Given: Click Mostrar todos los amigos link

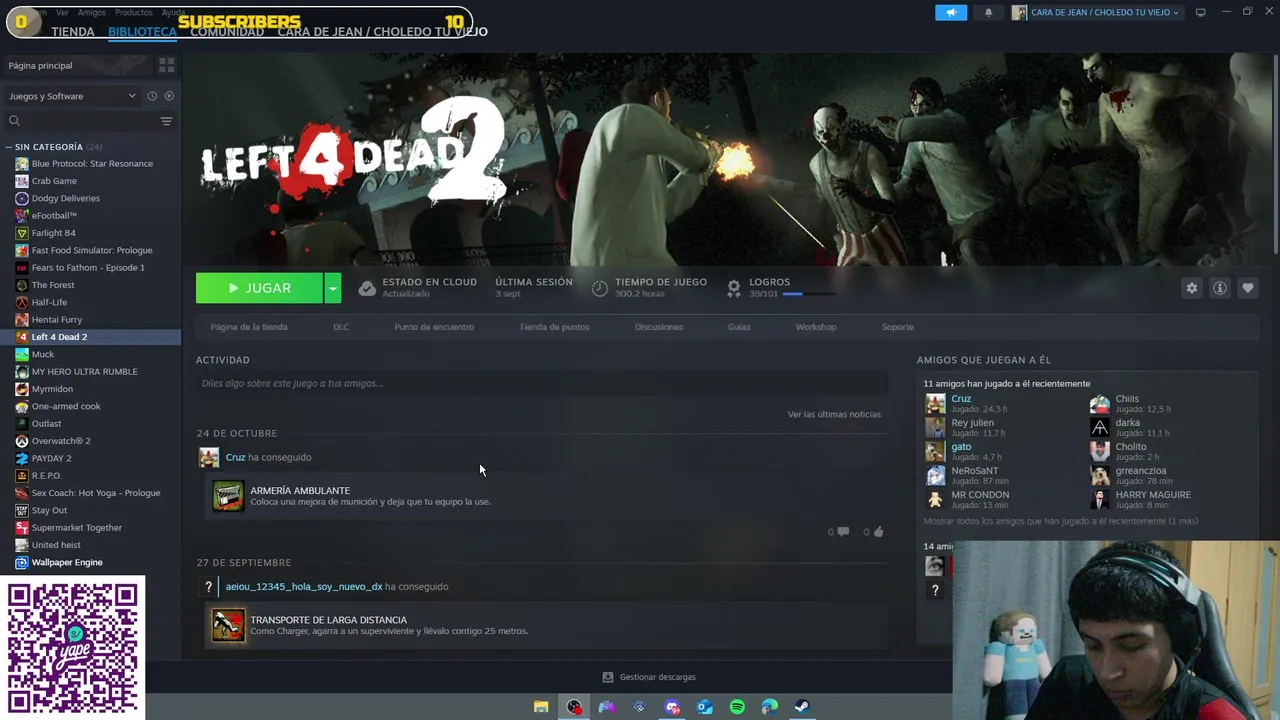Looking at the screenshot, I should pyautogui.click(x=1061, y=521).
